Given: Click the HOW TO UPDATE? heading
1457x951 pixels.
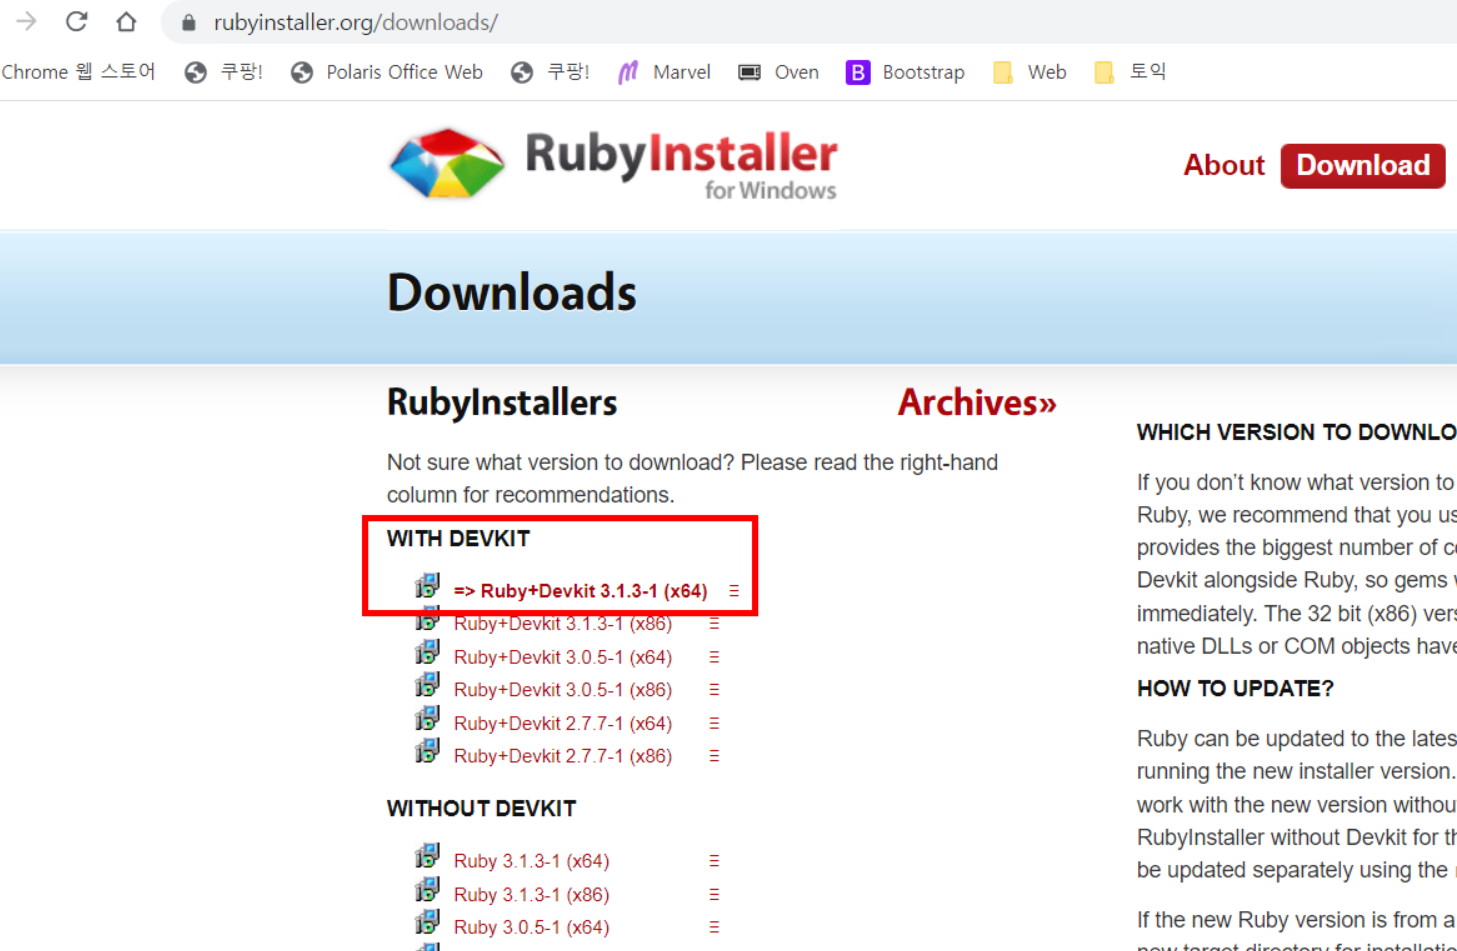Looking at the screenshot, I should click(1235, 689).
